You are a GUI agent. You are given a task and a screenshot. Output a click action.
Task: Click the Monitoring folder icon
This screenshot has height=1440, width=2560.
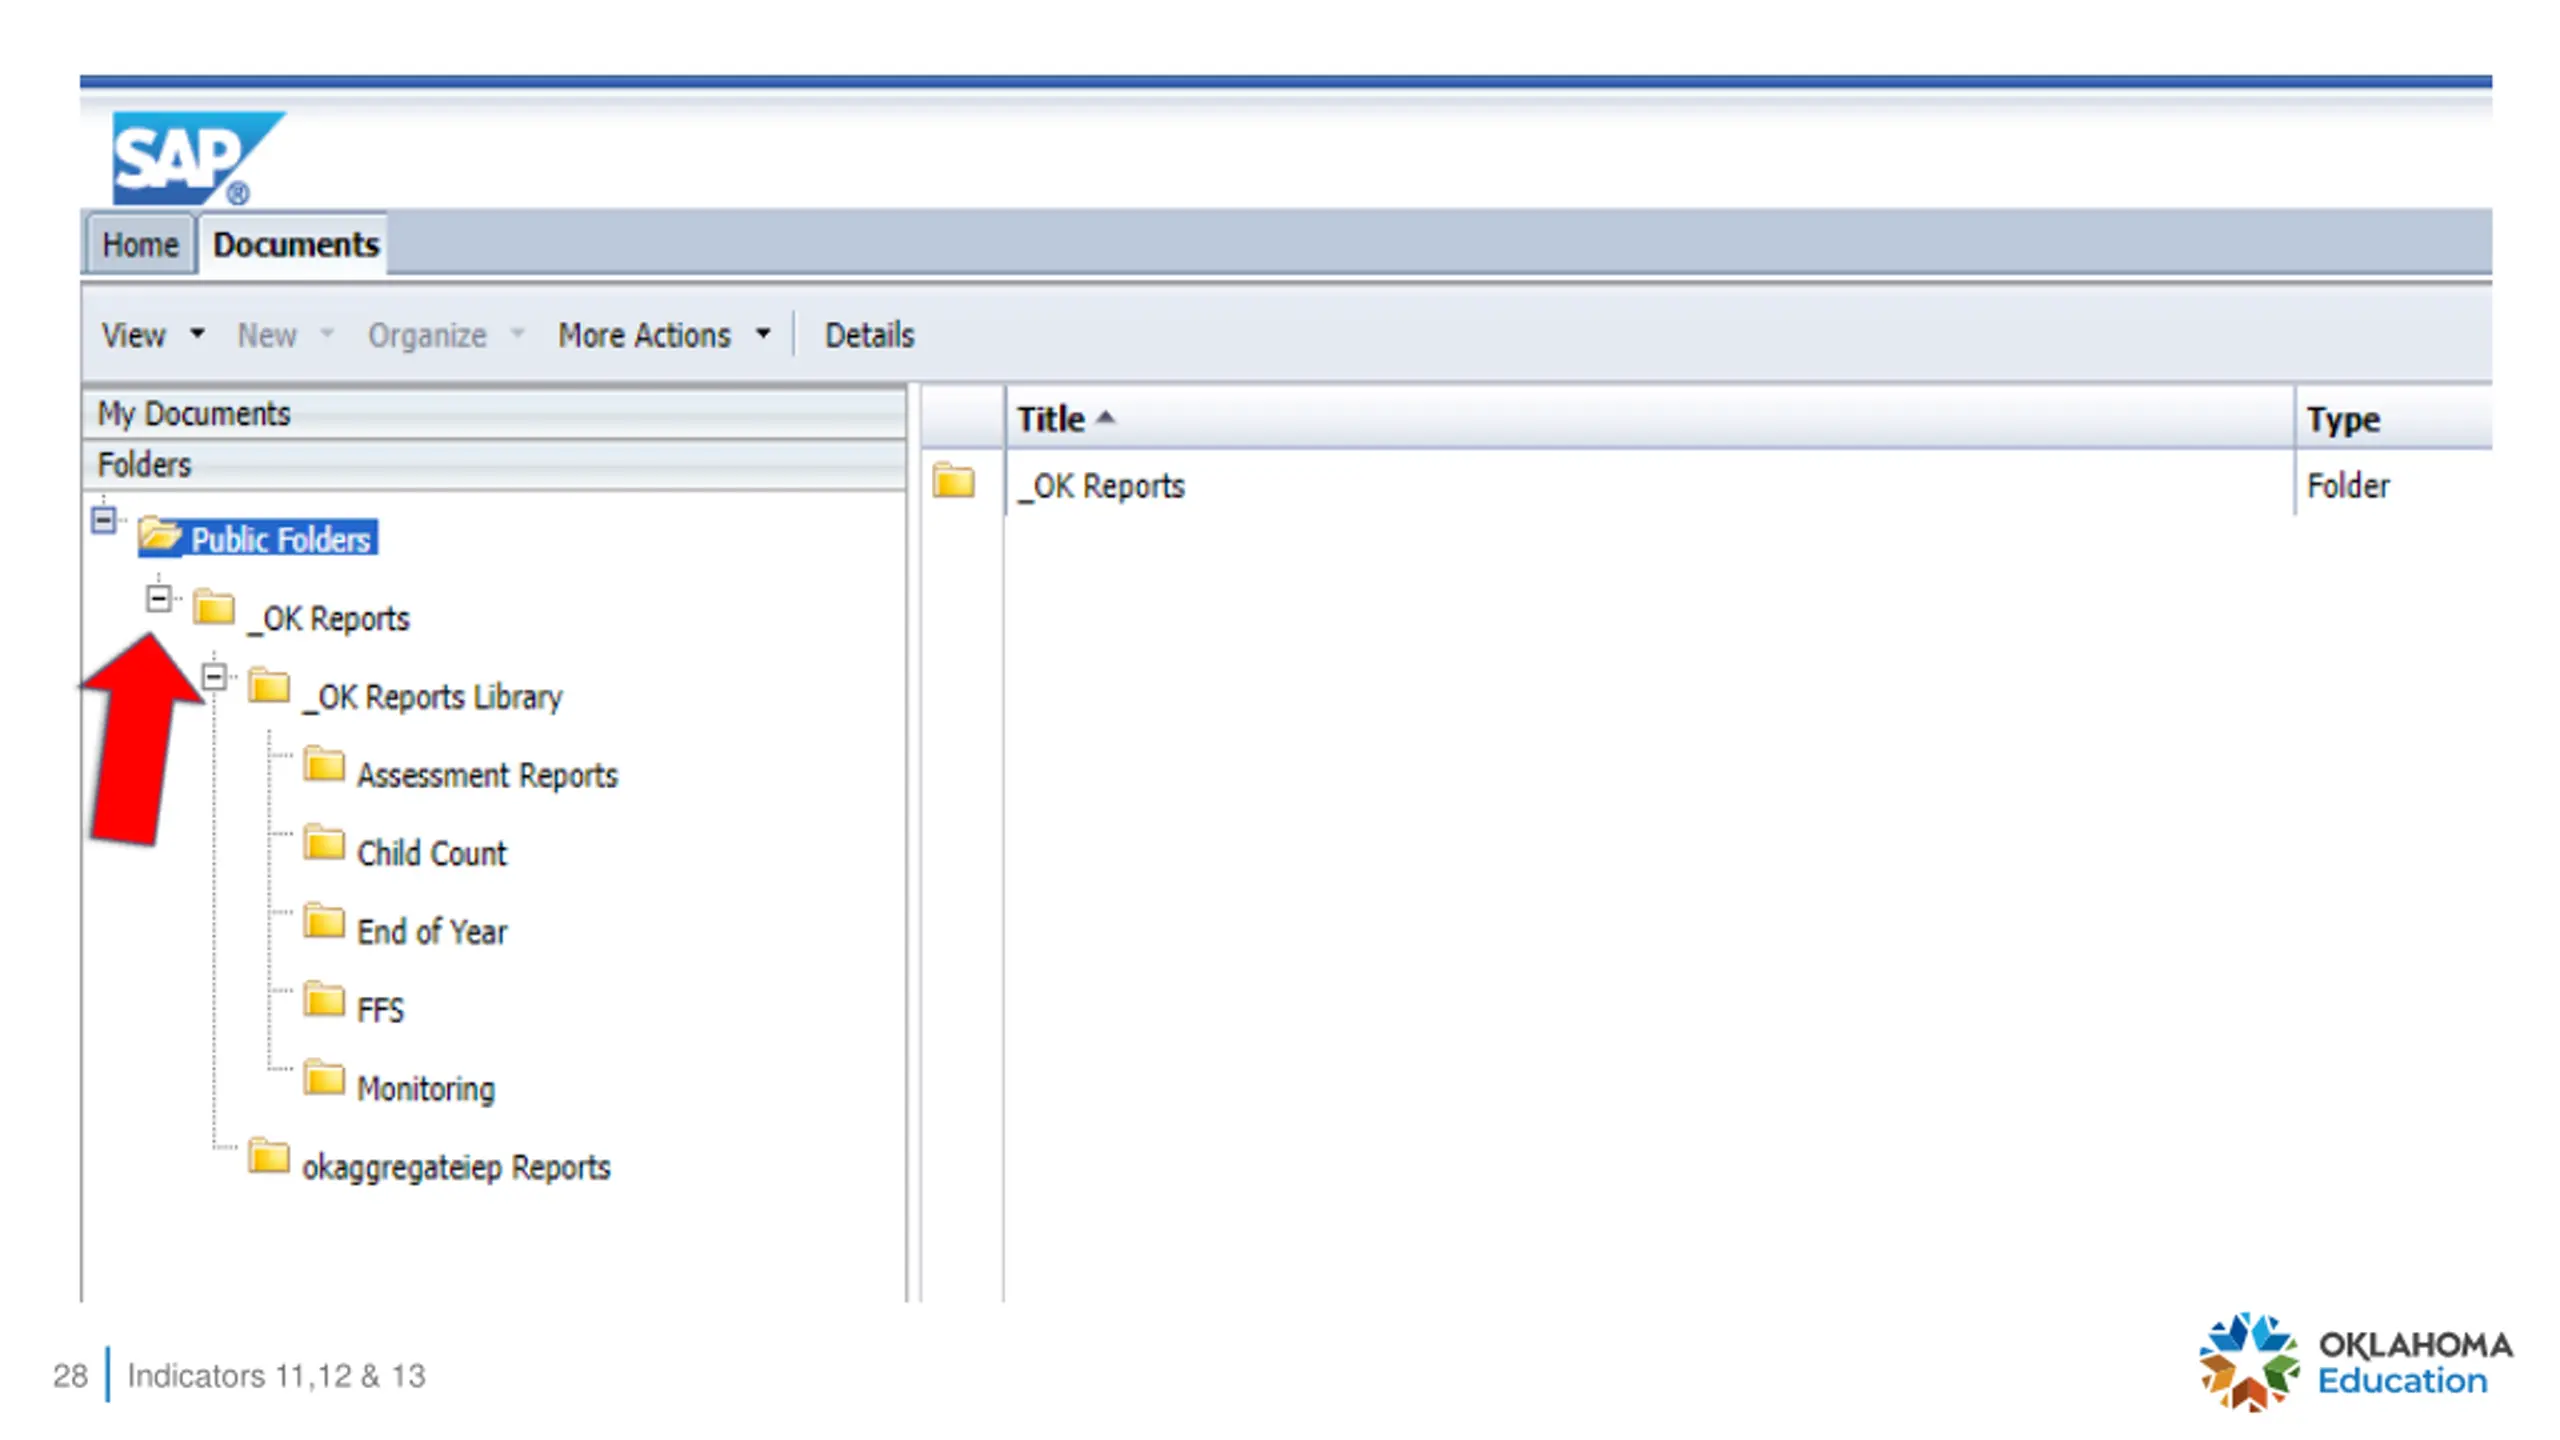coord(324,1077)
